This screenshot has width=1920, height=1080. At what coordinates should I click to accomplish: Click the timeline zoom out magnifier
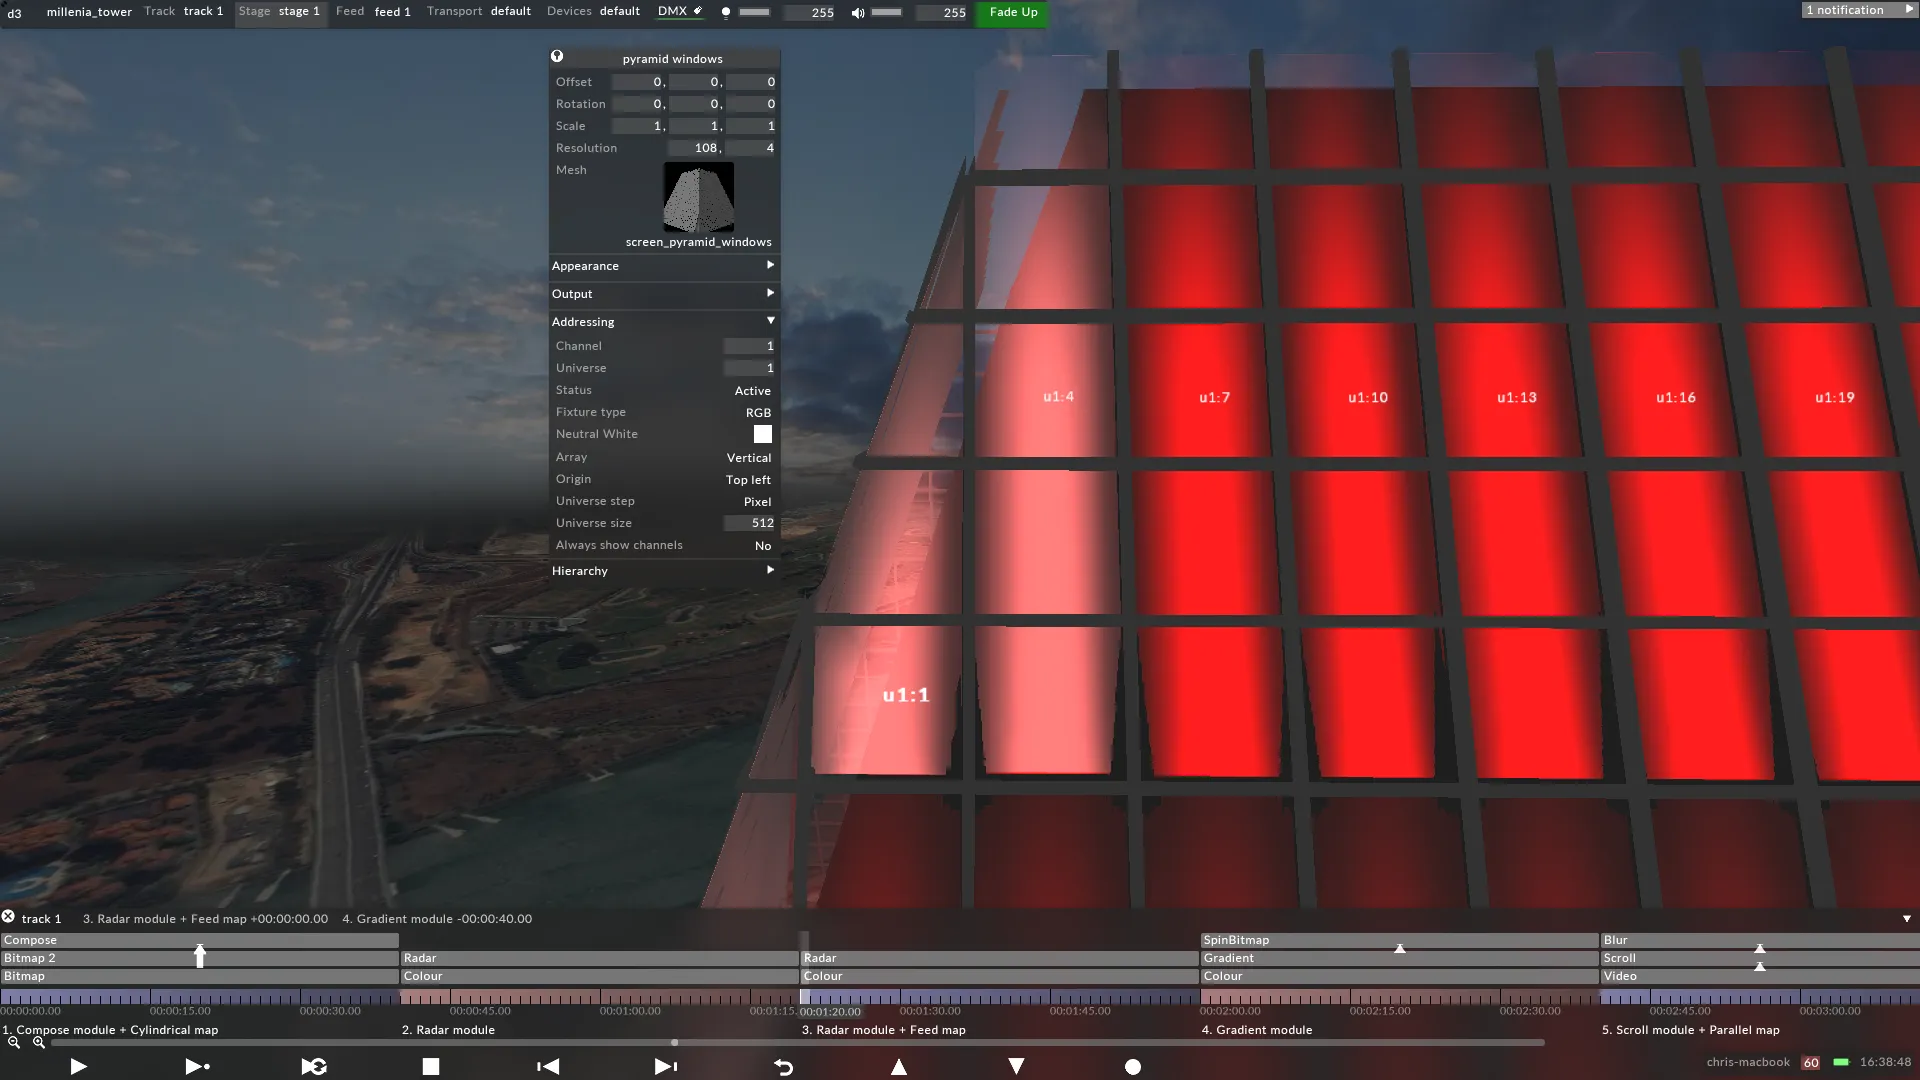(x=14, y=1043)
